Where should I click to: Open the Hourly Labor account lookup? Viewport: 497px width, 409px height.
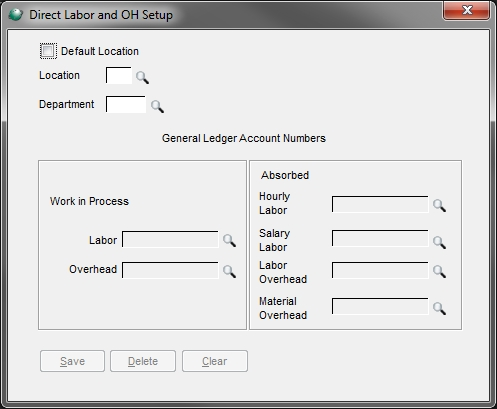[x=439, y=205]
